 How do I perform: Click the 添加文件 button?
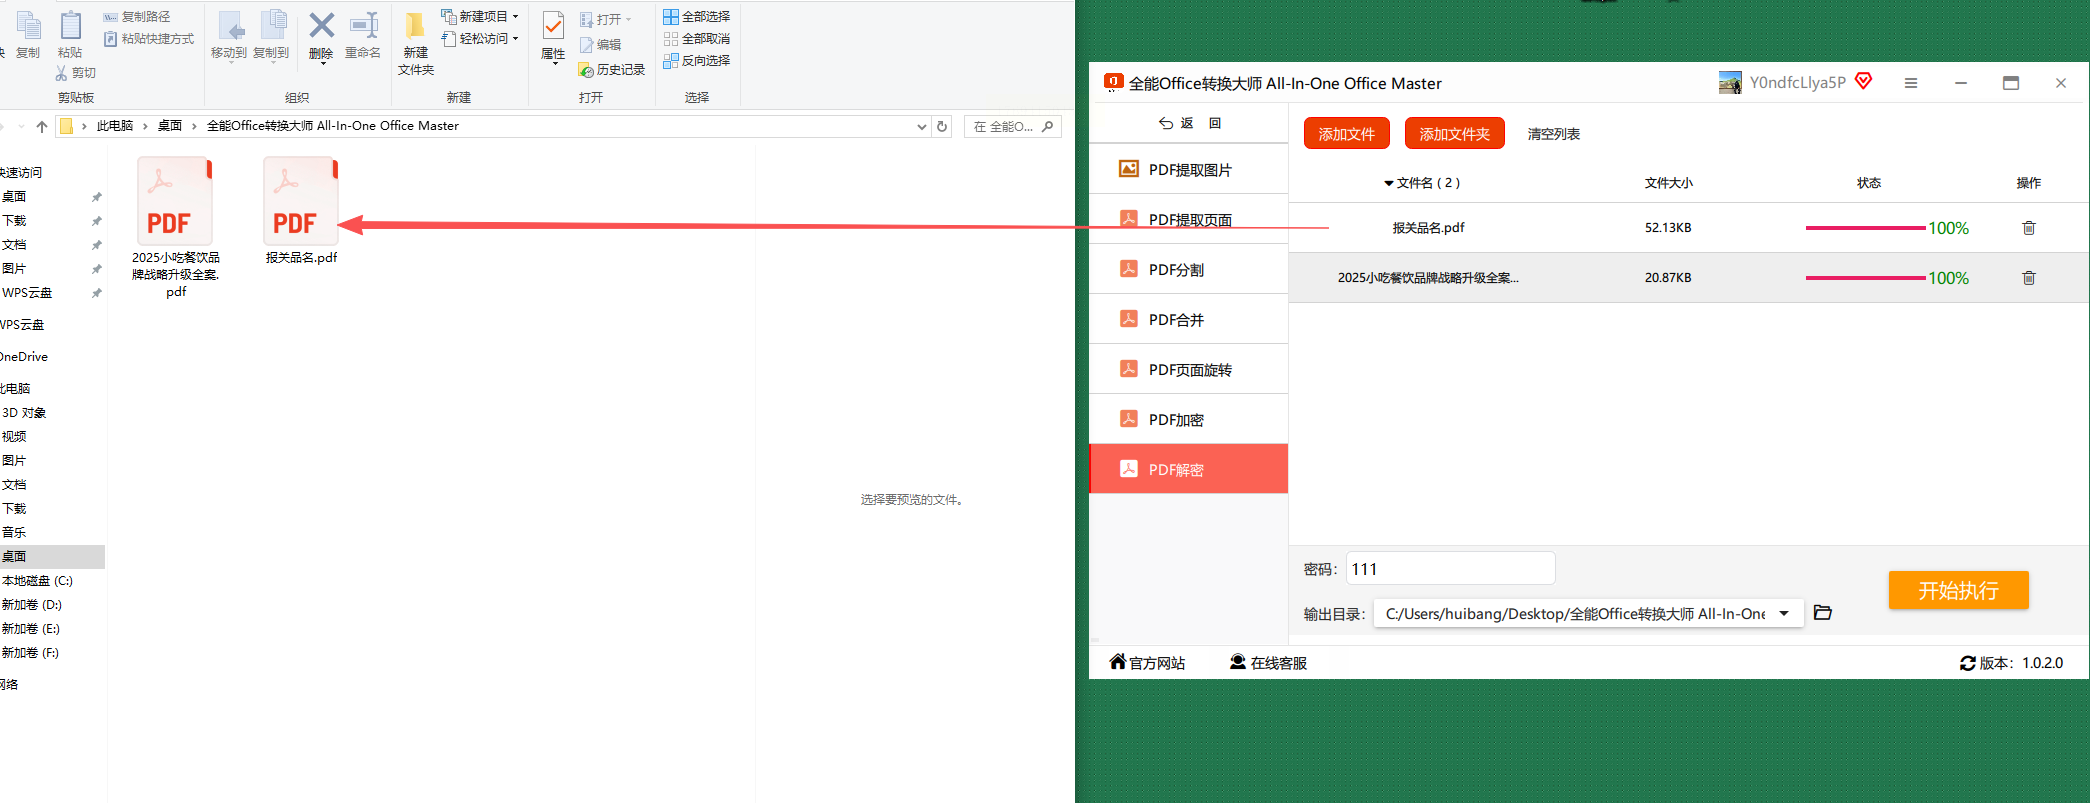point(1346,134)
